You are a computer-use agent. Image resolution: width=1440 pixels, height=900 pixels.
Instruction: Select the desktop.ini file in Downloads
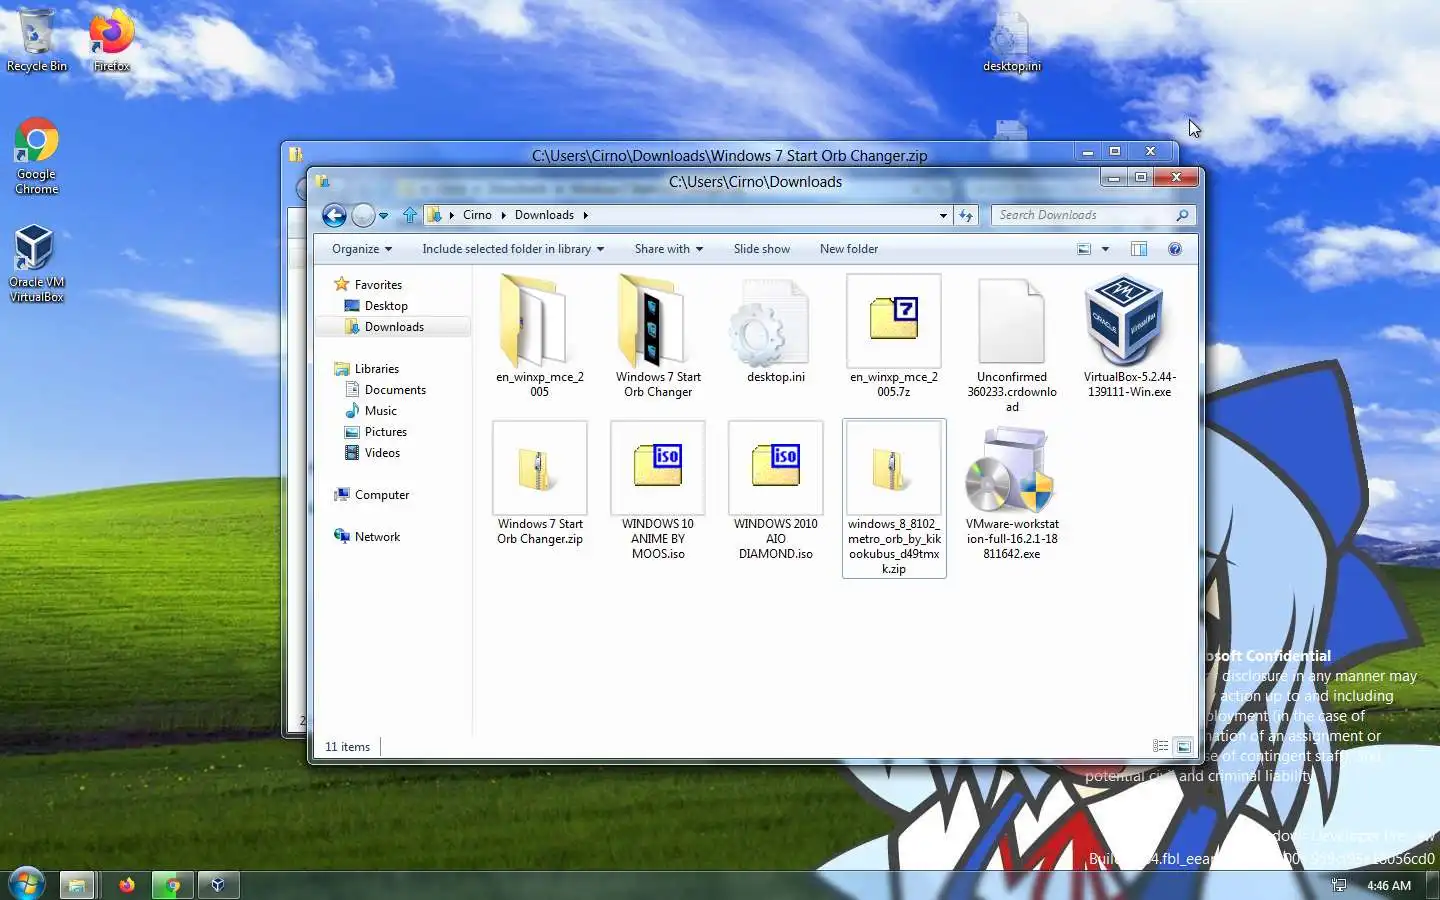(x=776, y=330)
